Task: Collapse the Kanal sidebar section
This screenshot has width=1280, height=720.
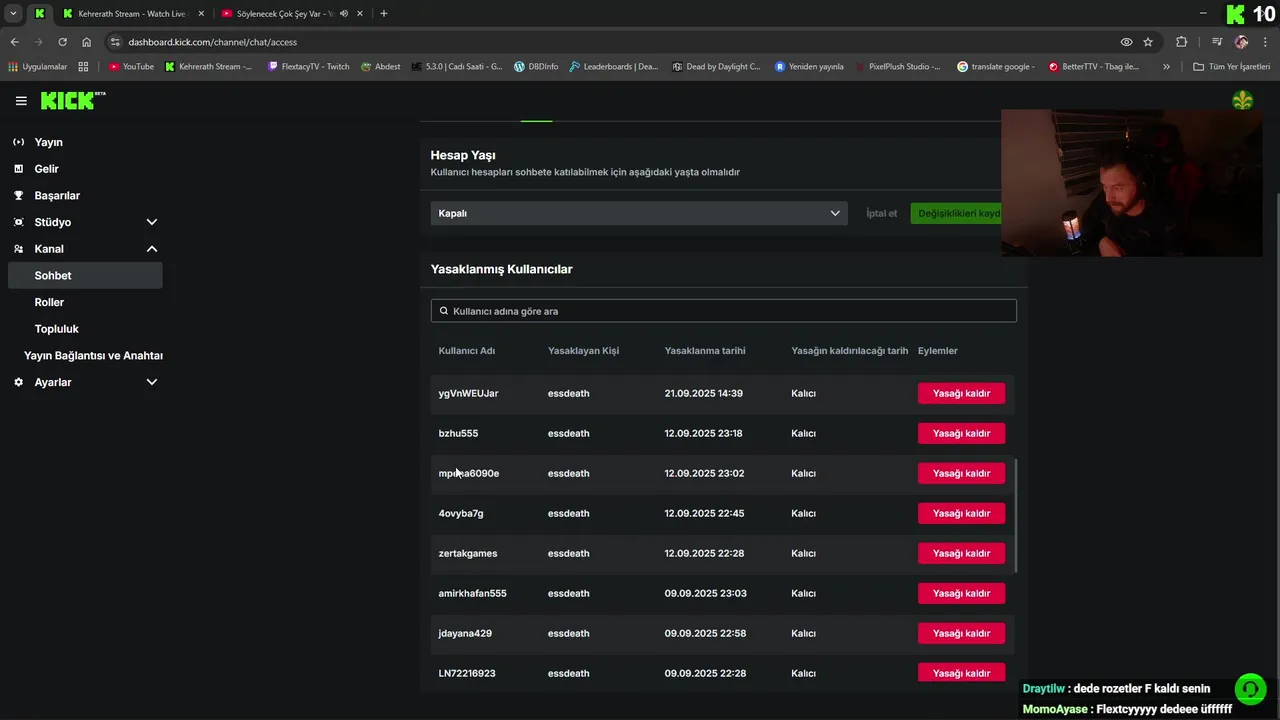Action: coord(151,249)
